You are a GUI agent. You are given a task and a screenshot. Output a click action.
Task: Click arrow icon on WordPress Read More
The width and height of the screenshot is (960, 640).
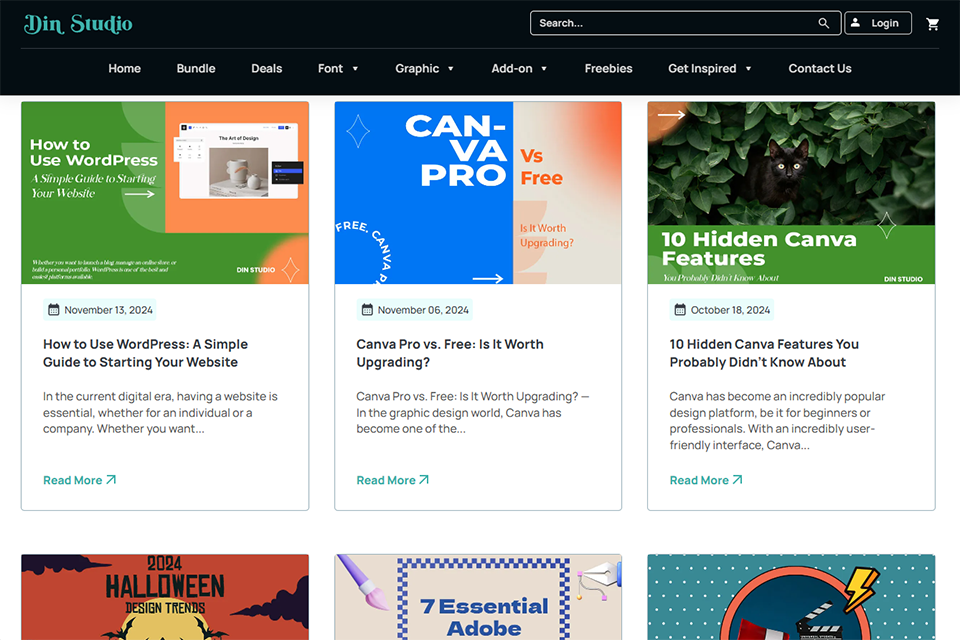tap(111, 480)
